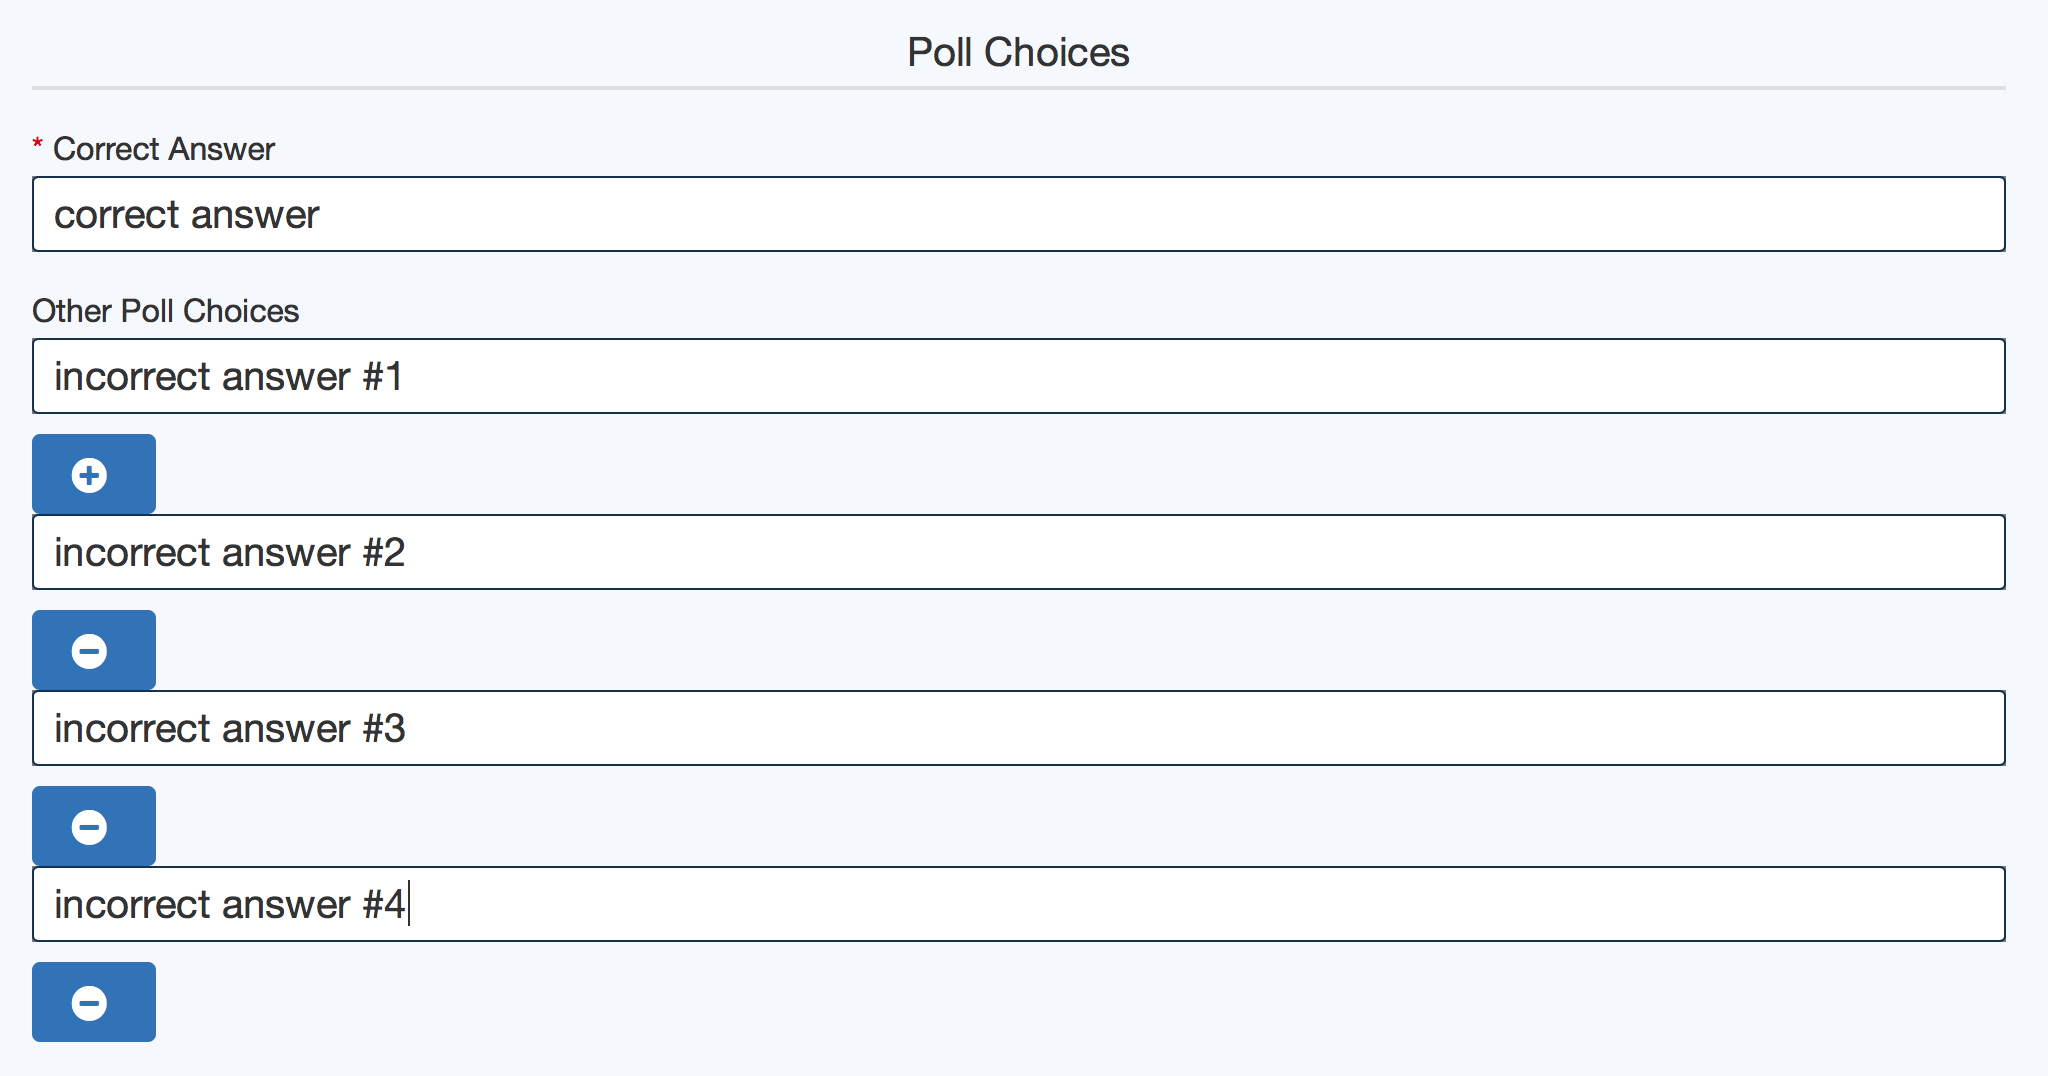Remove incorrect answer #2 with its minus icon
The height and width of the screenshot is (1076, 2048).
[x=90, y=651]
